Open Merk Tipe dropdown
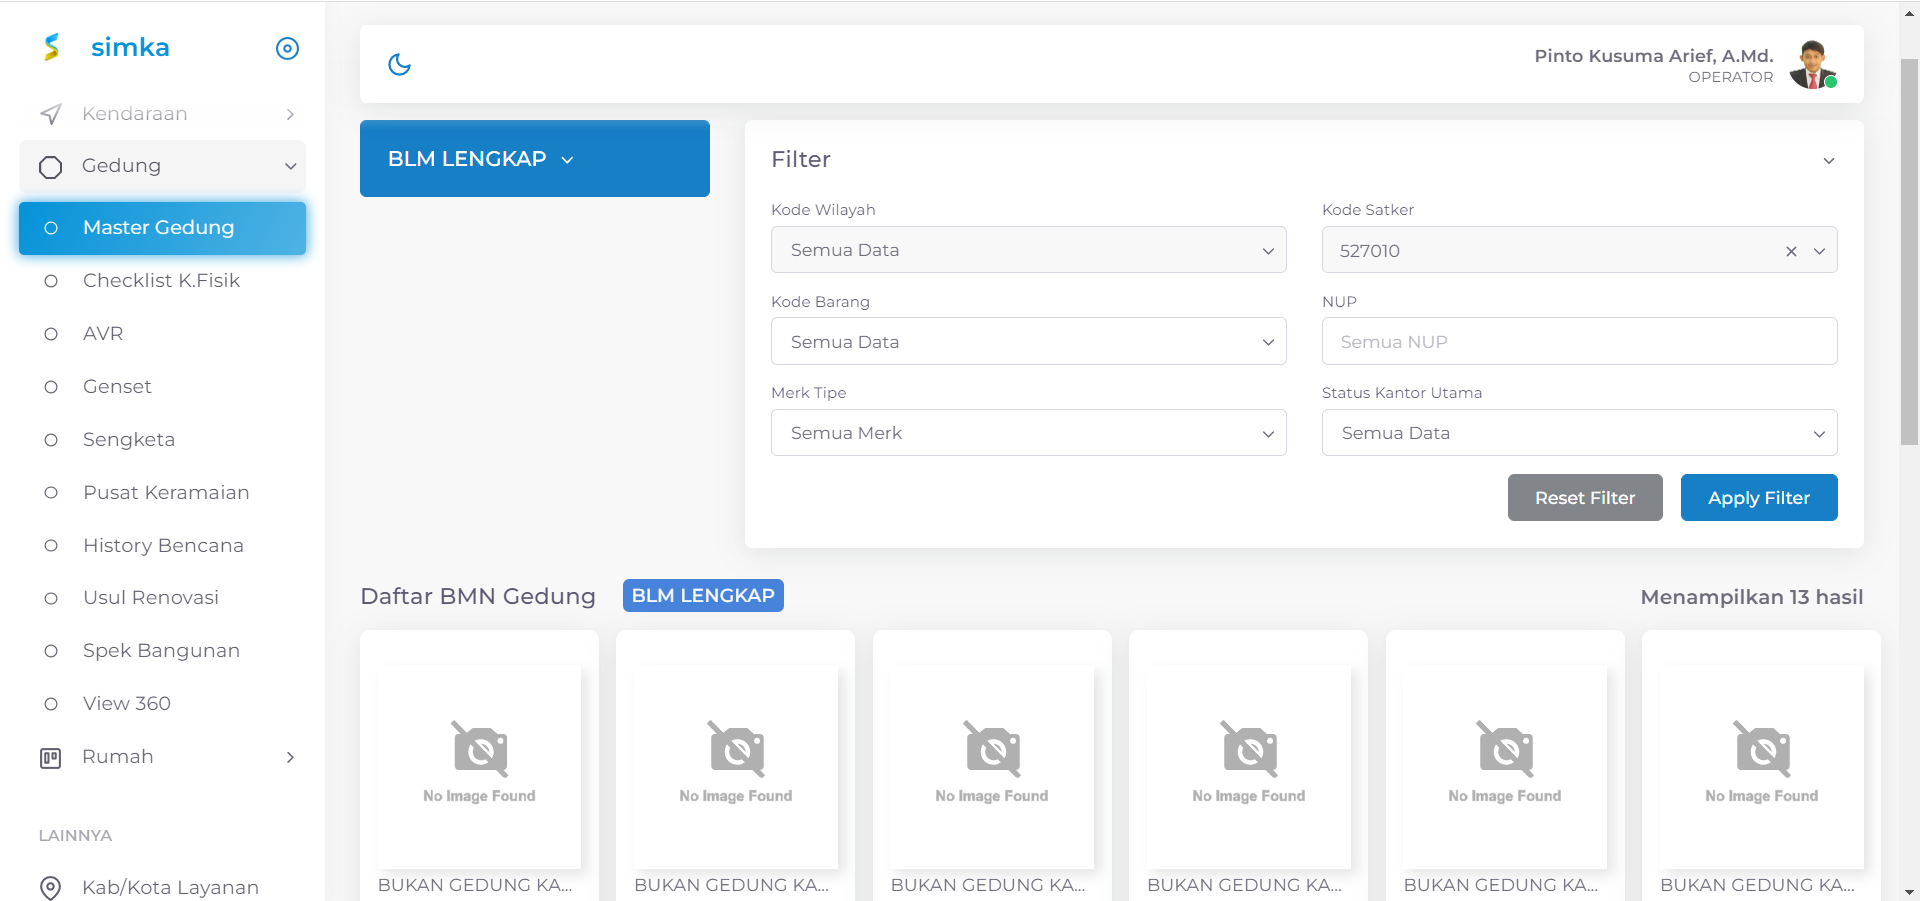The width and height of the screenshot is (1920, 901). pos(1028,433)
